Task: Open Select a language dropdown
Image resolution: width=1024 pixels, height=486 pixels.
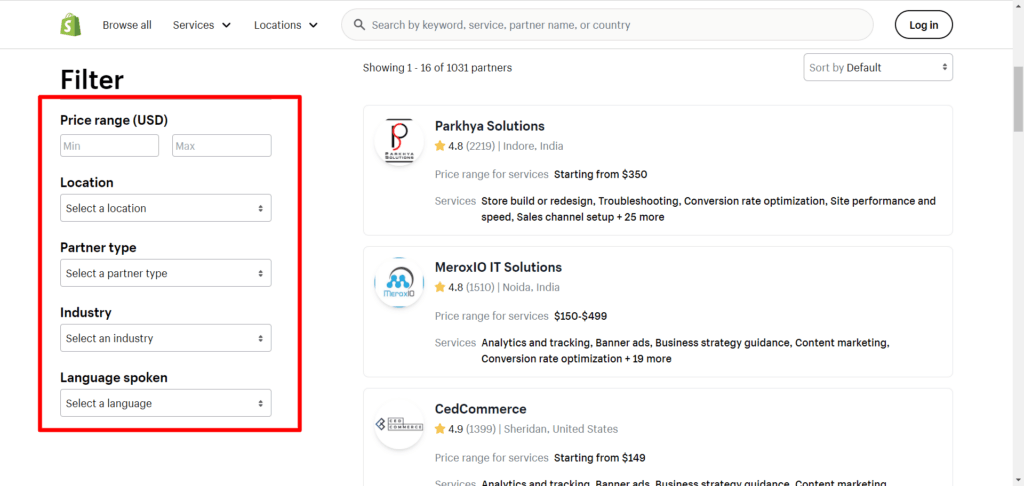Action: pos(166,404)
